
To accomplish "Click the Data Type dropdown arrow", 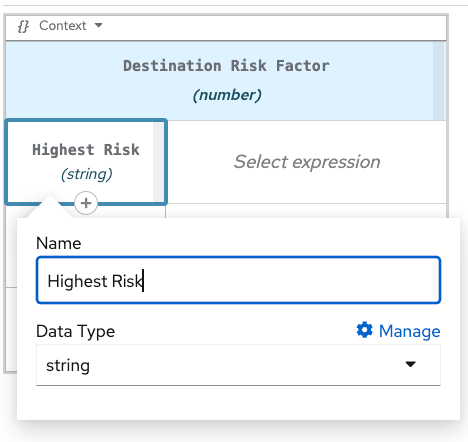I will pos(410,364).
